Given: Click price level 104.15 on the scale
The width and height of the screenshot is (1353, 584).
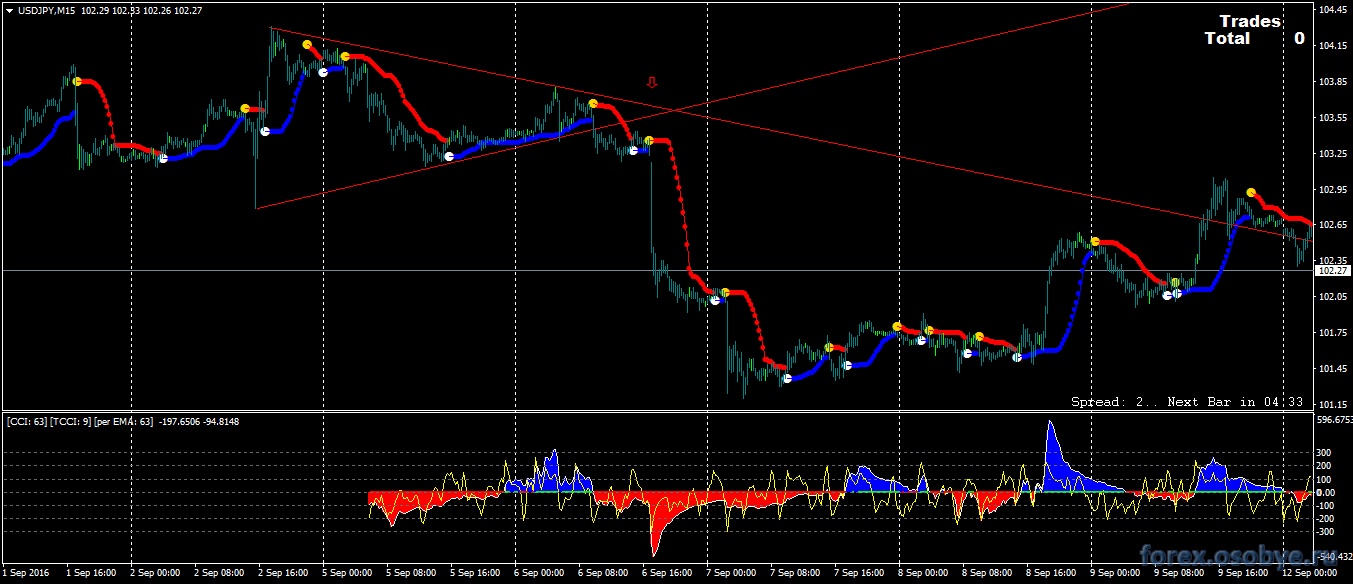Looking at the screenshot, I should 1333,46.
